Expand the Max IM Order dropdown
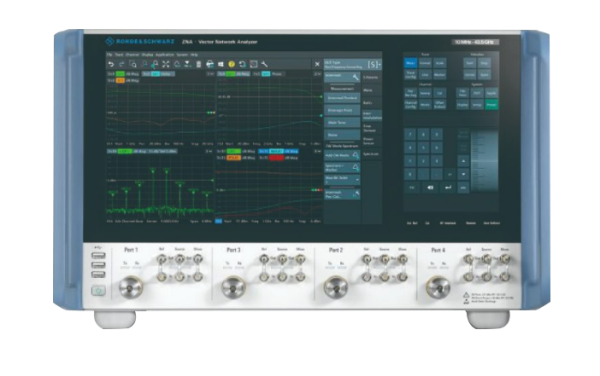The image size is (600, 376). coord(342,180)
